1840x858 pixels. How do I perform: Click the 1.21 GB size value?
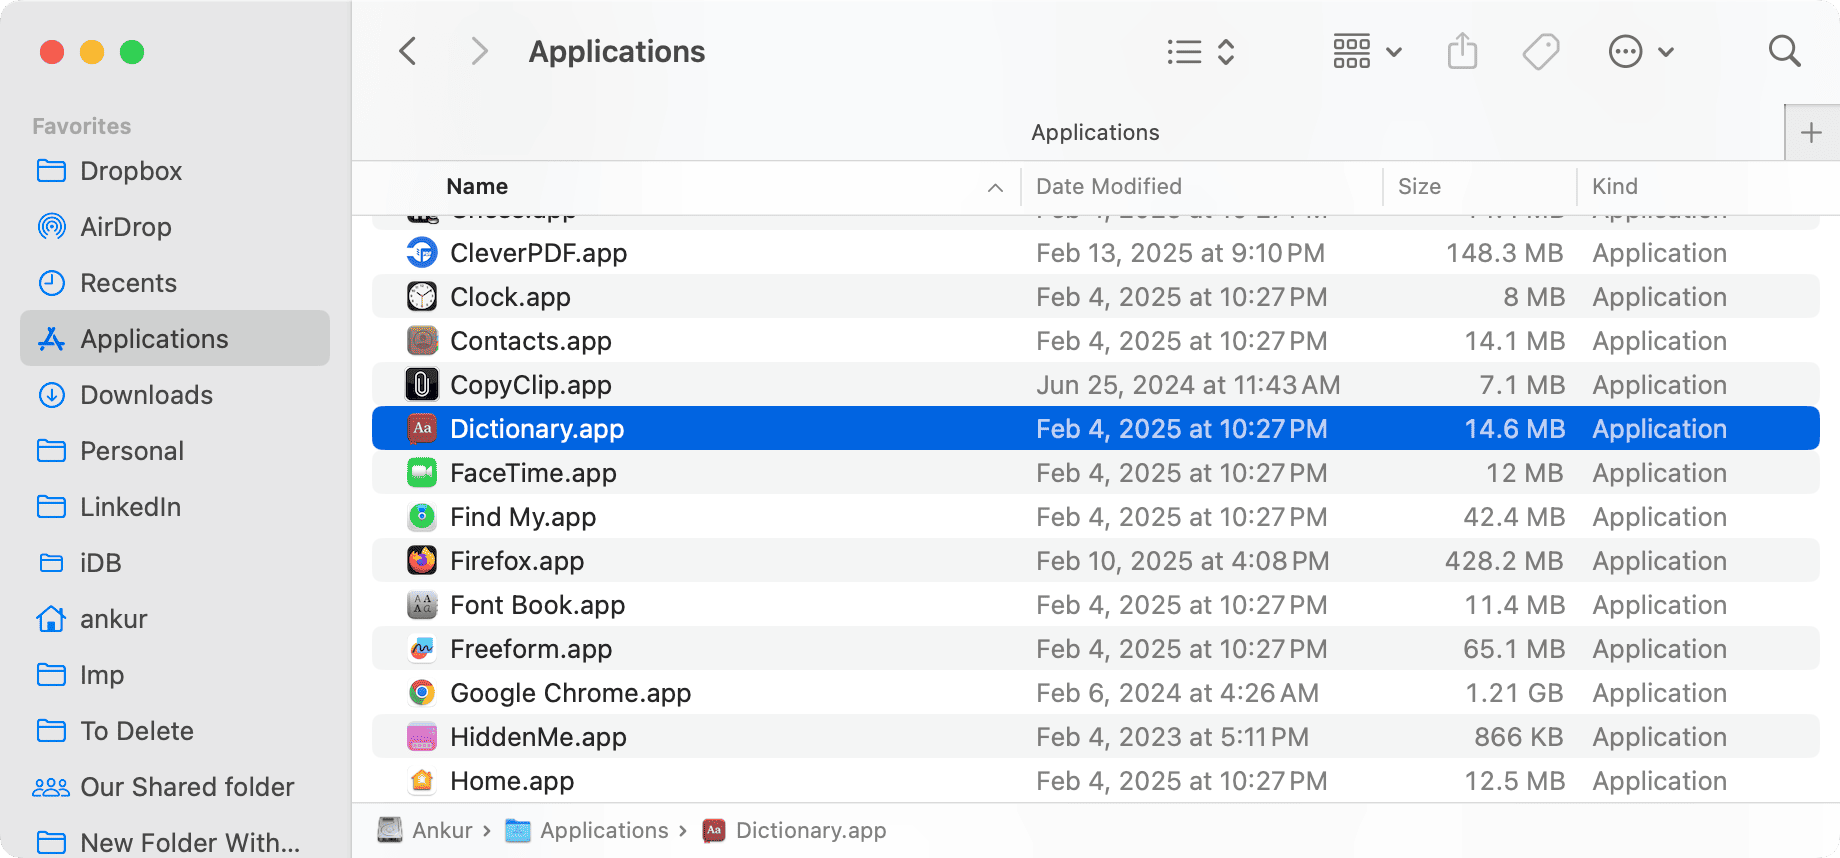pos(1514,693)
